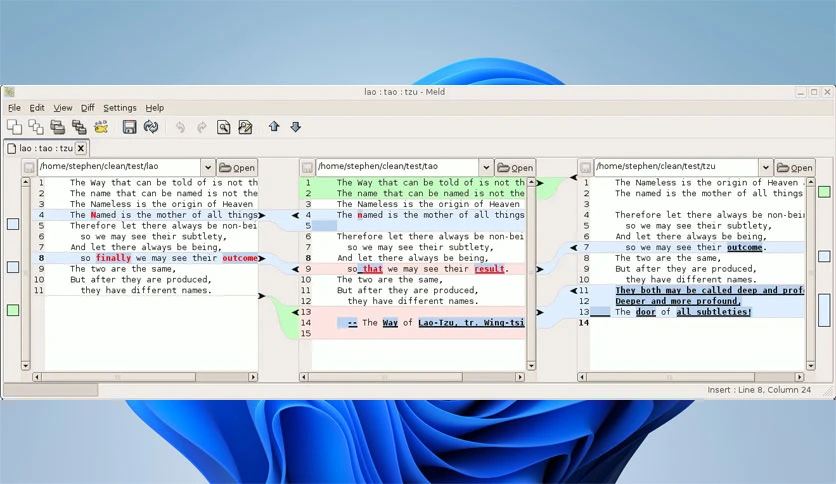Open the version control browser fish icon
The width and height of the screenshot is (836, 484).
pos(101,127)
